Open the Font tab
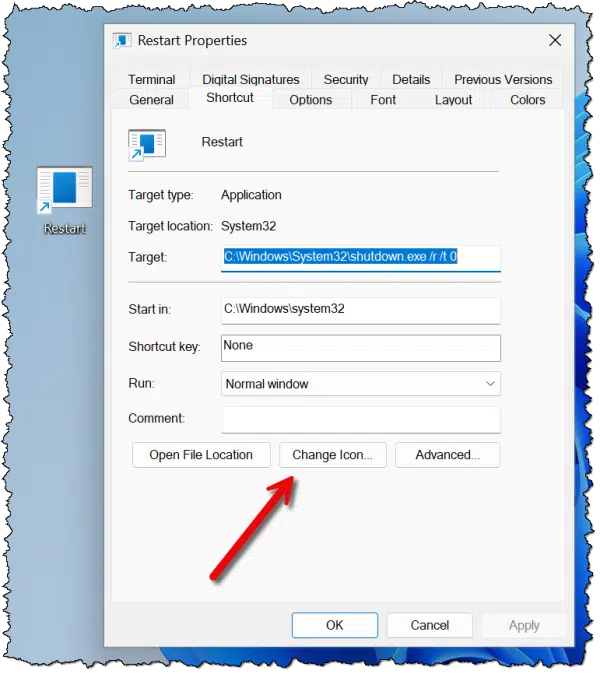This screenshot has width=600, height=674. pos(383,100)
